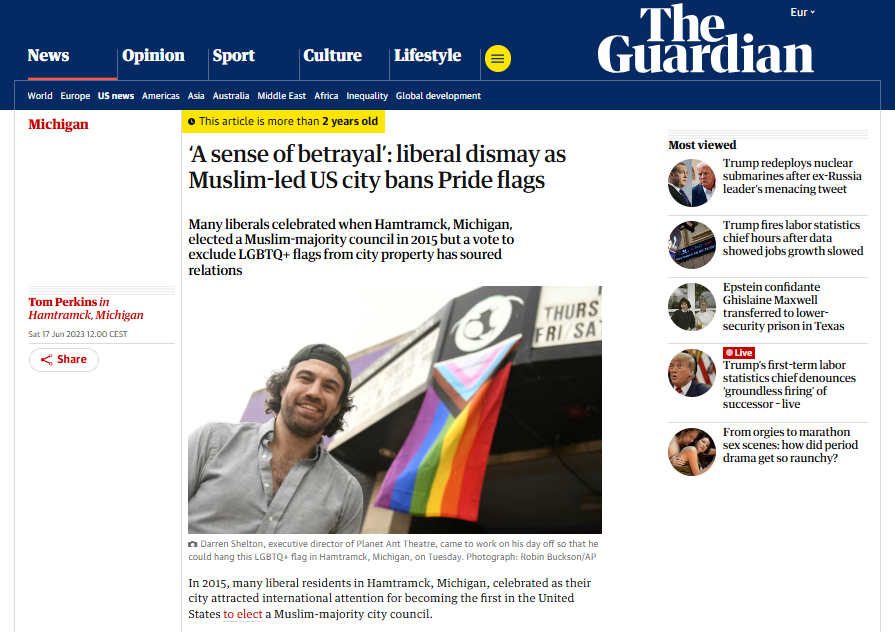Open the labor statistics chief story thumbnail

692,245
